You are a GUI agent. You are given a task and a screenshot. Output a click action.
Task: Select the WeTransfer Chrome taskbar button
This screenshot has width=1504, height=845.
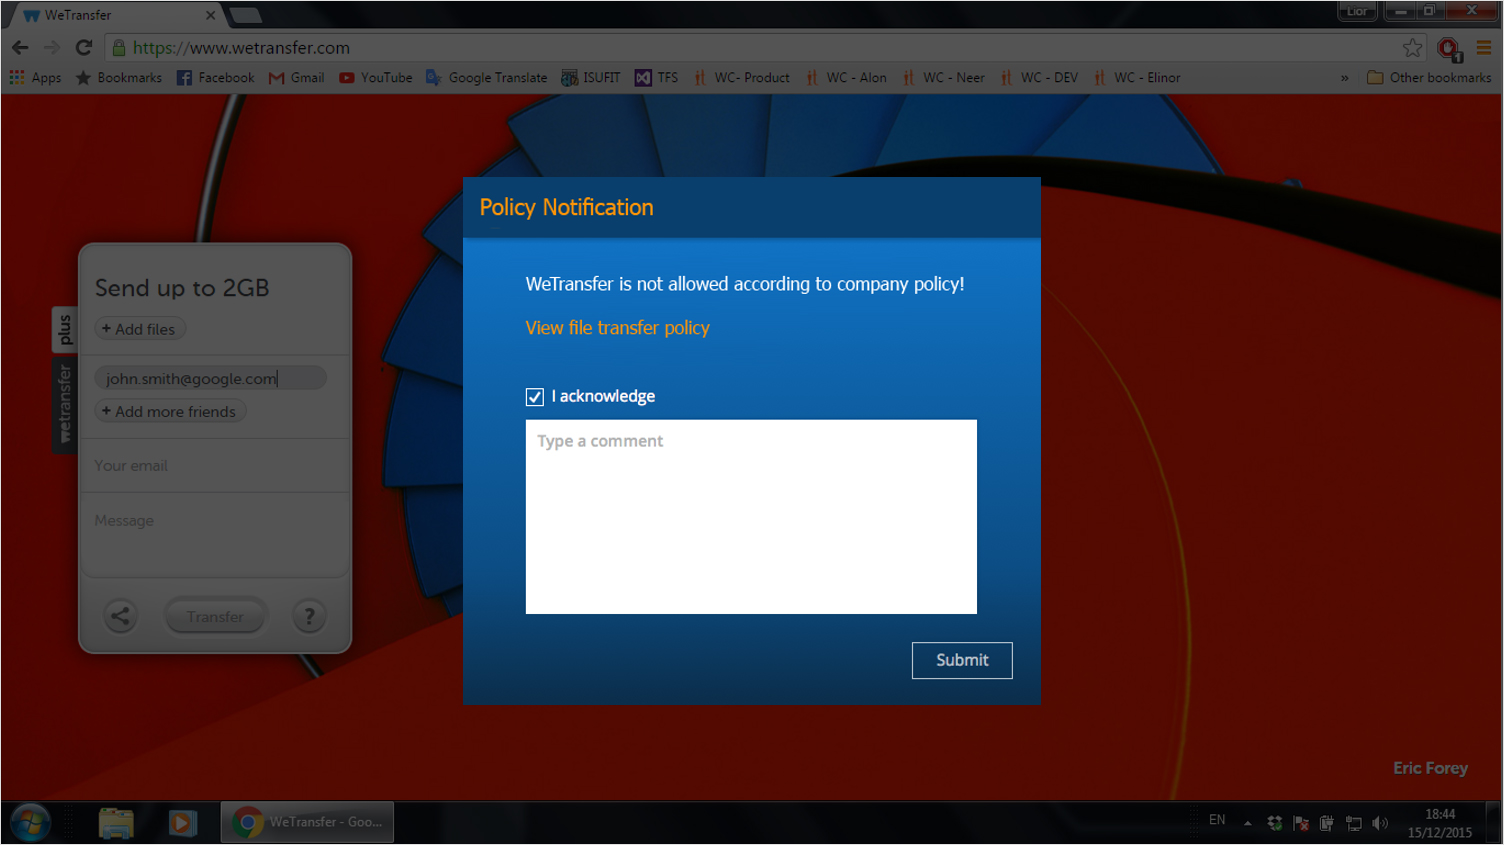pyautogui.click(x=307, y=822)
